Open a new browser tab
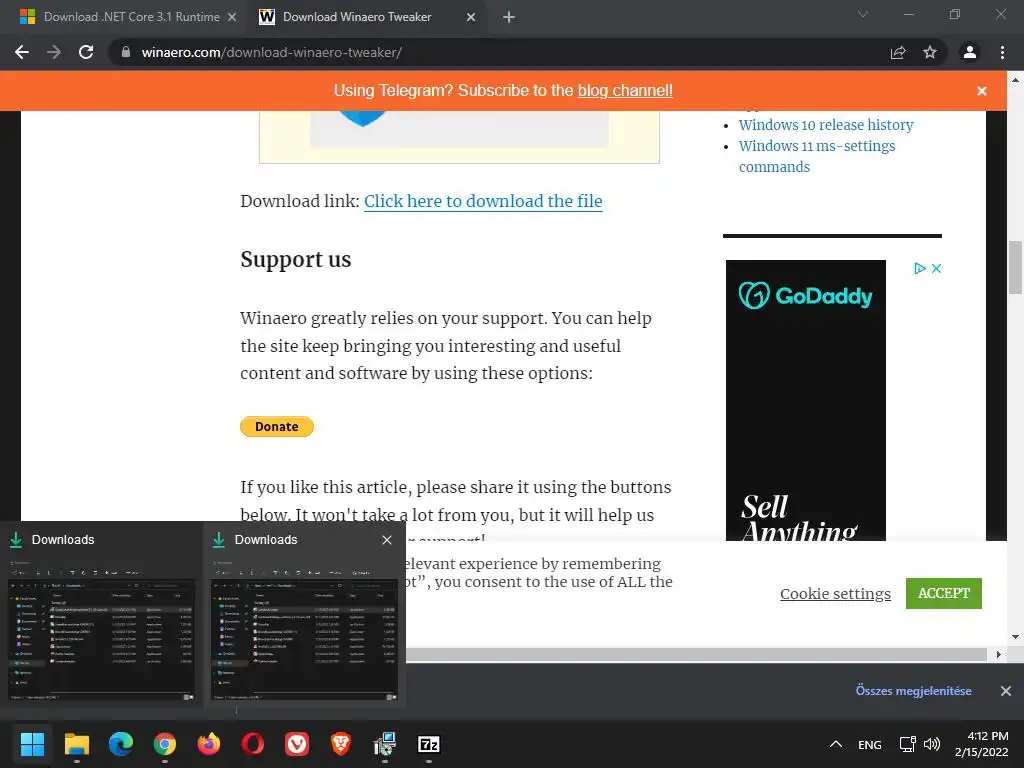1024x768 pixels. 509,17
